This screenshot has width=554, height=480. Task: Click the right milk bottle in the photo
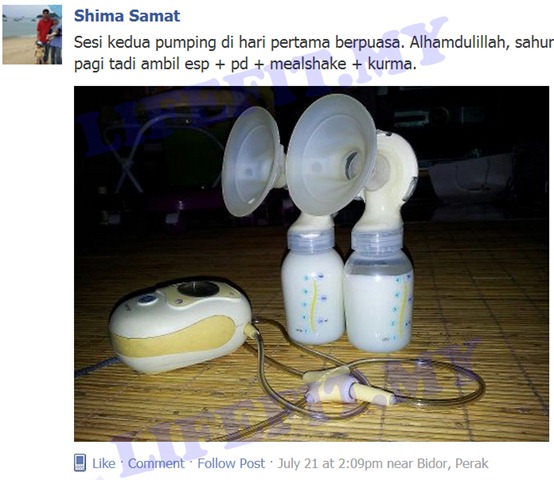(x=378, y=290)
